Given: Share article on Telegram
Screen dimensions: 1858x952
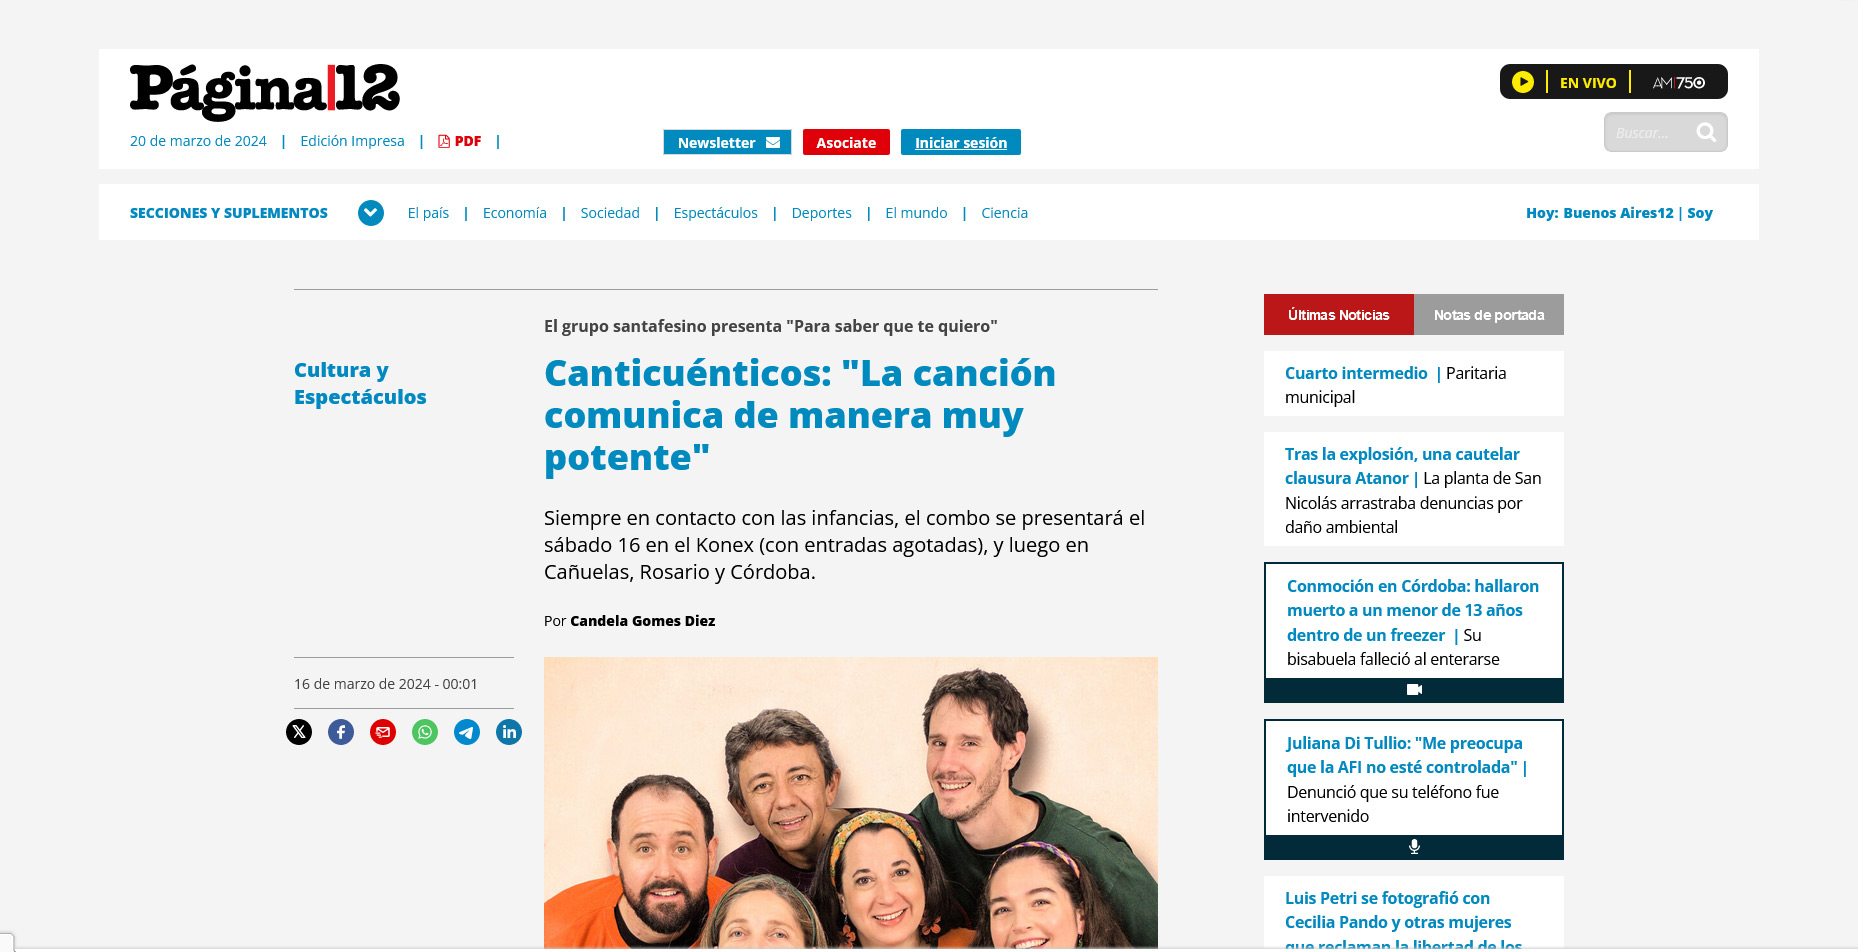Looking at the screenshot, I should (x=467, y=732).
